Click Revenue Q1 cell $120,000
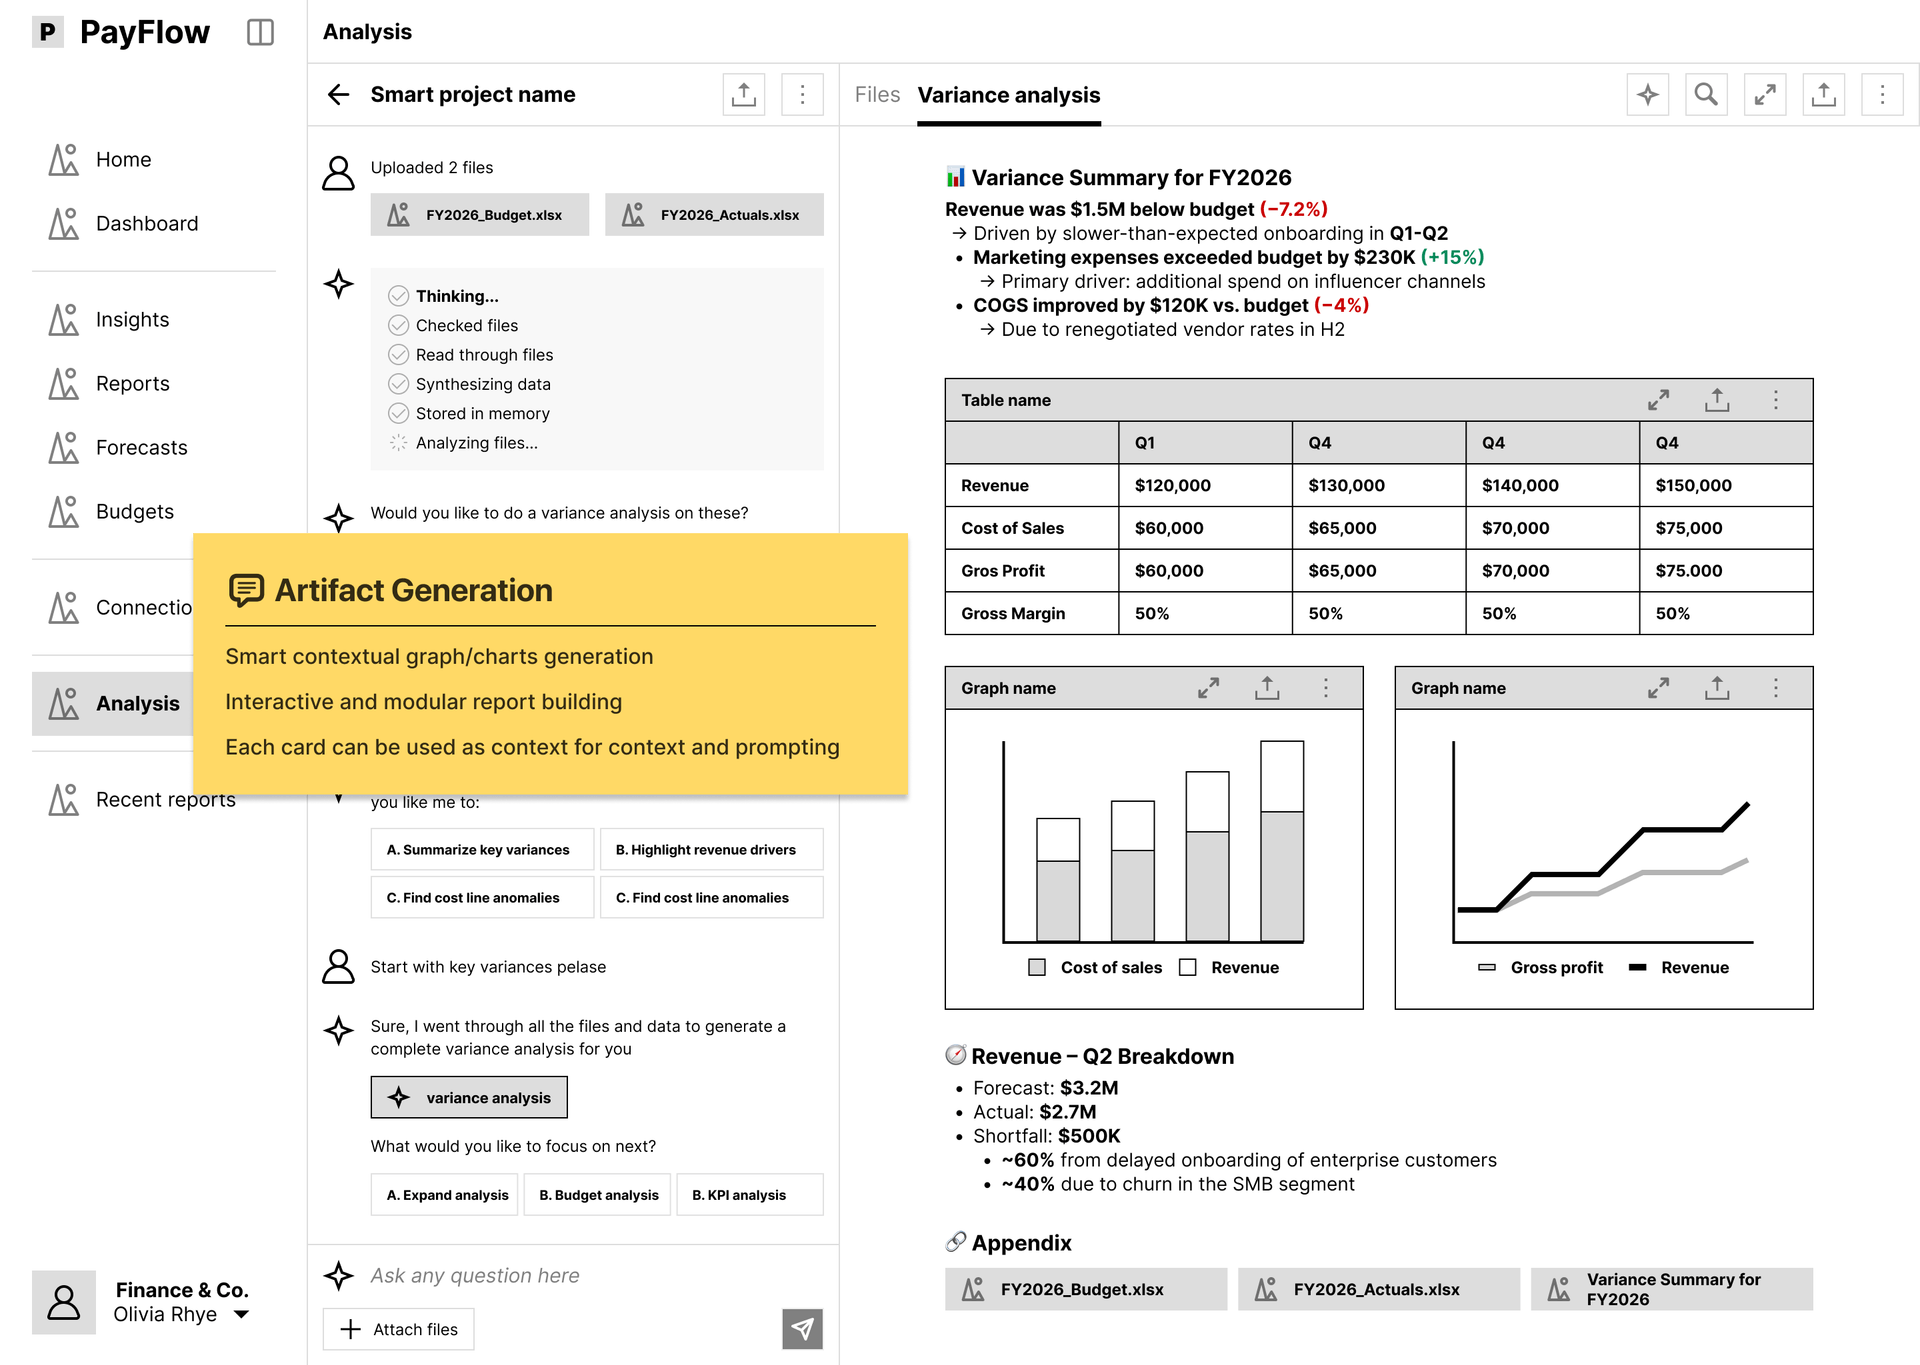The image size is (1920, 1365). (x=1205, y=485)
